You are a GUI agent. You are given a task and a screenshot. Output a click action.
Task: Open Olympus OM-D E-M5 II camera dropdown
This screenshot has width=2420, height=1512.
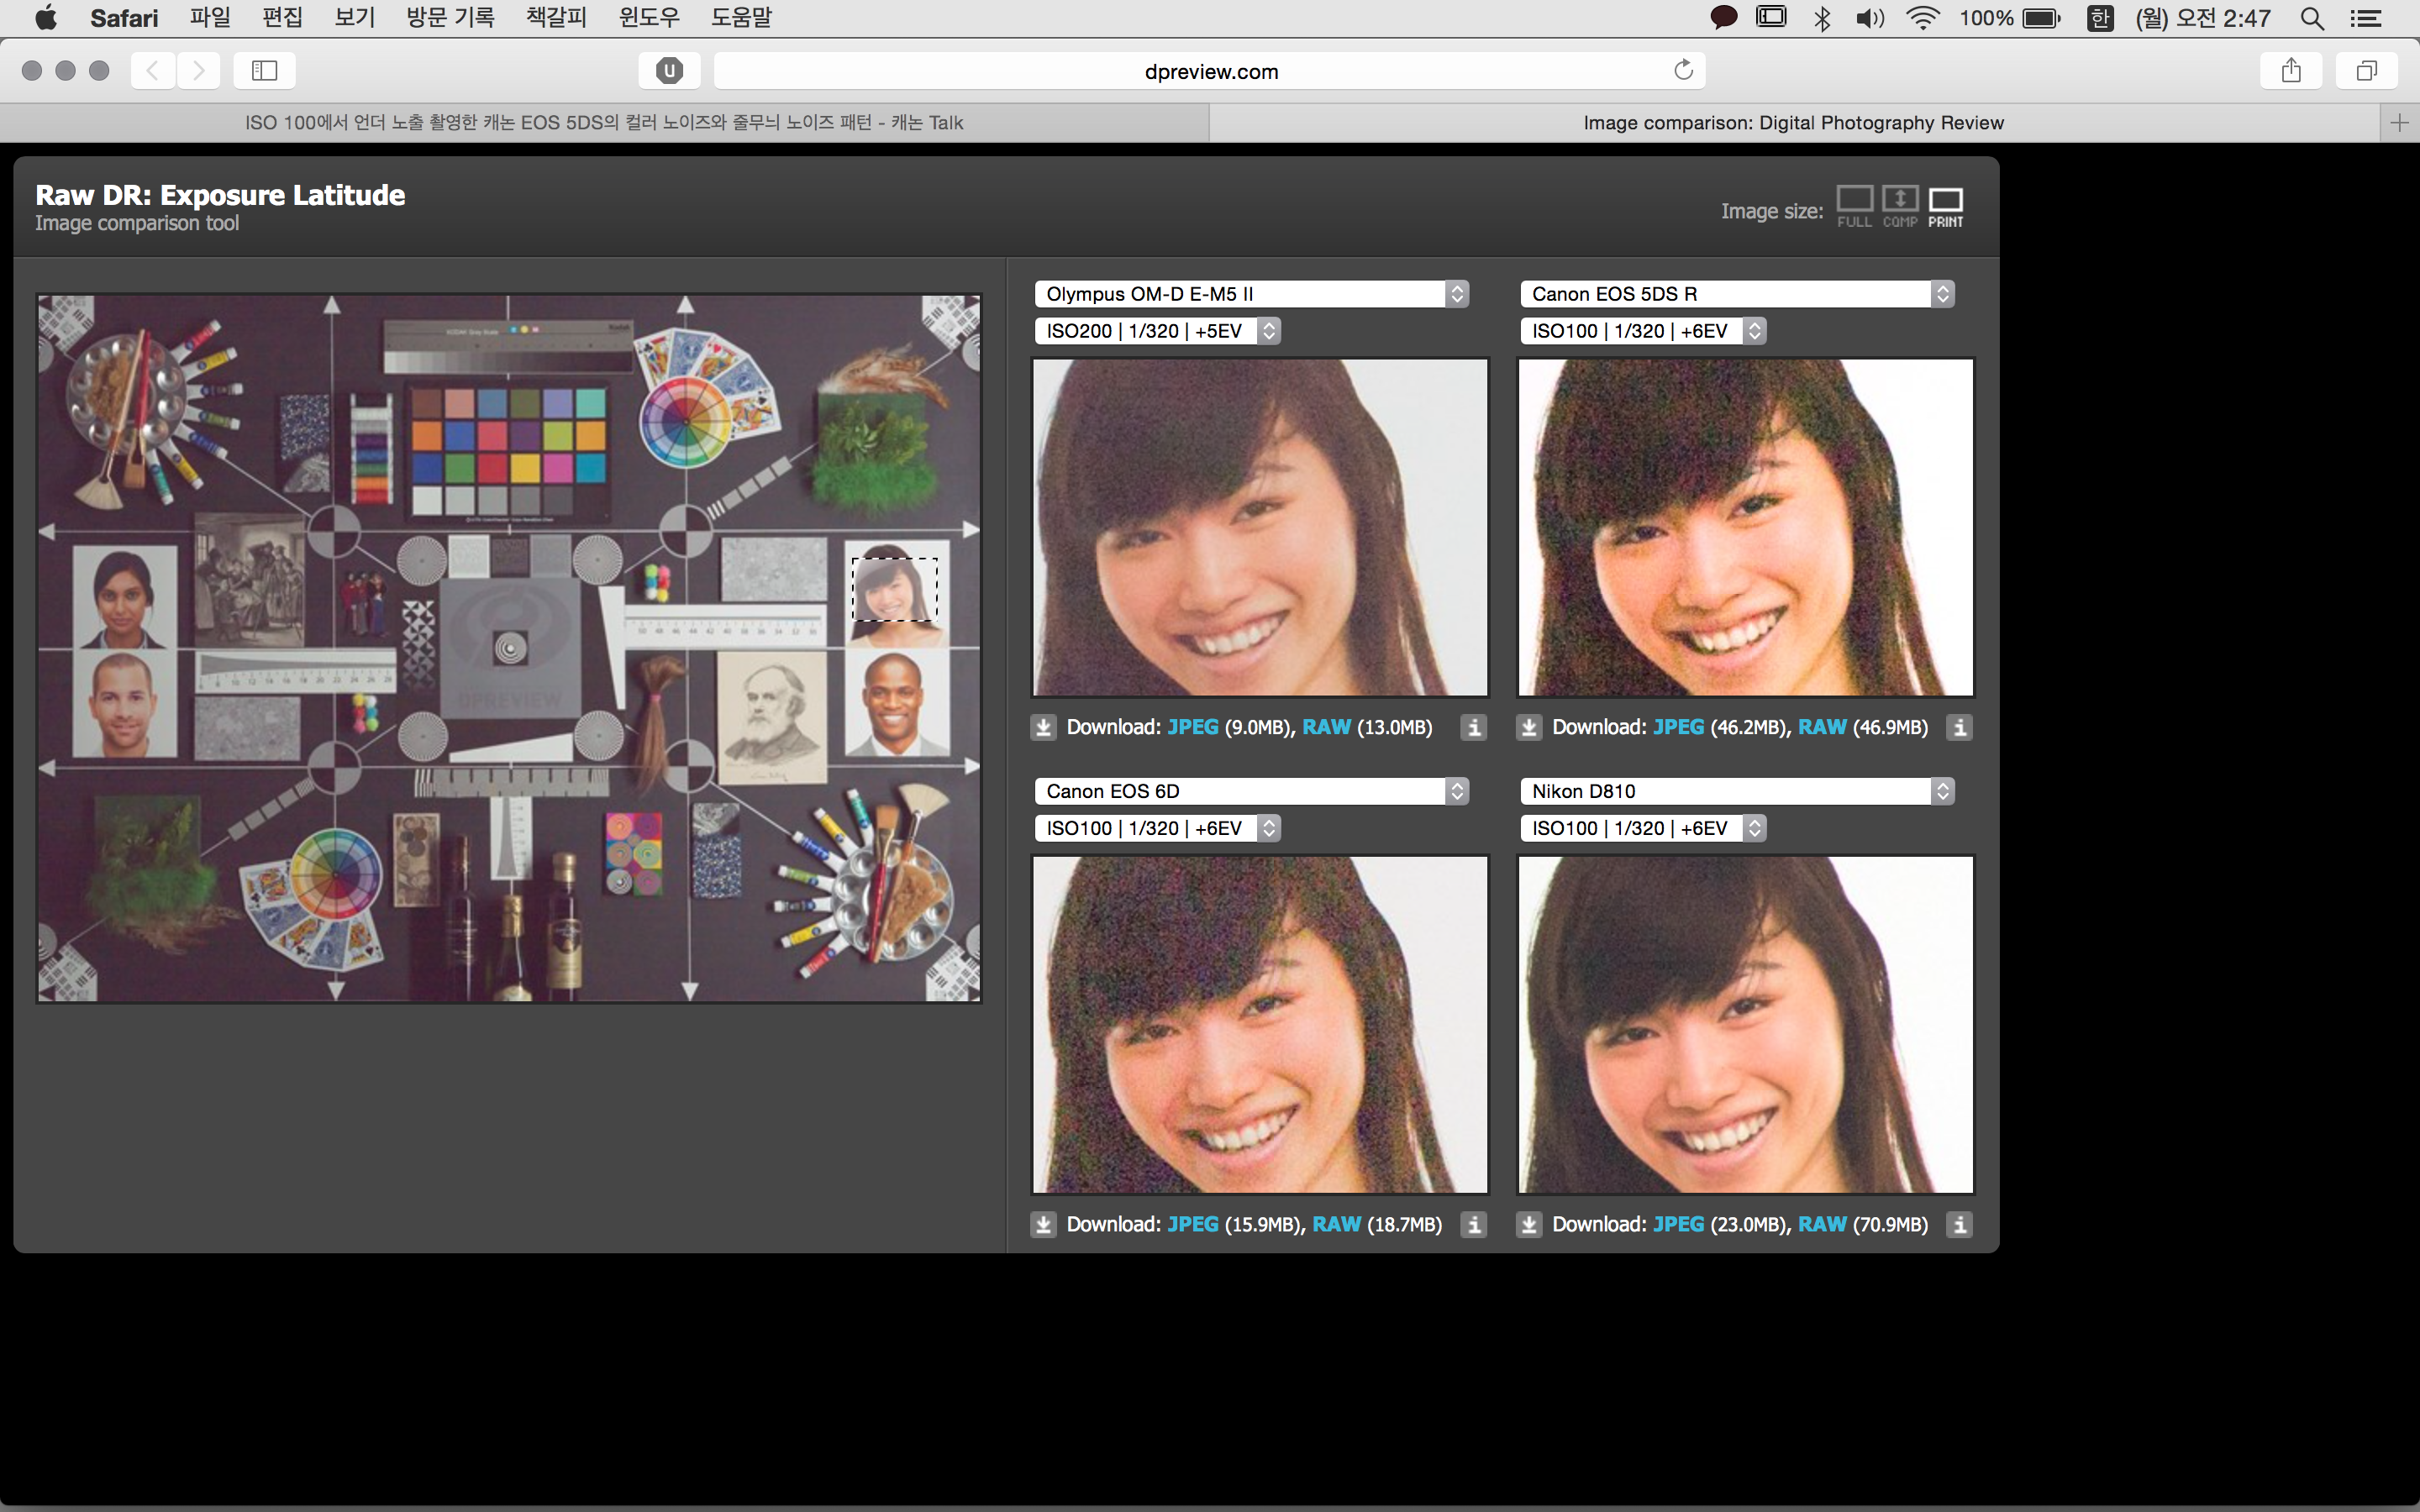1250,294
